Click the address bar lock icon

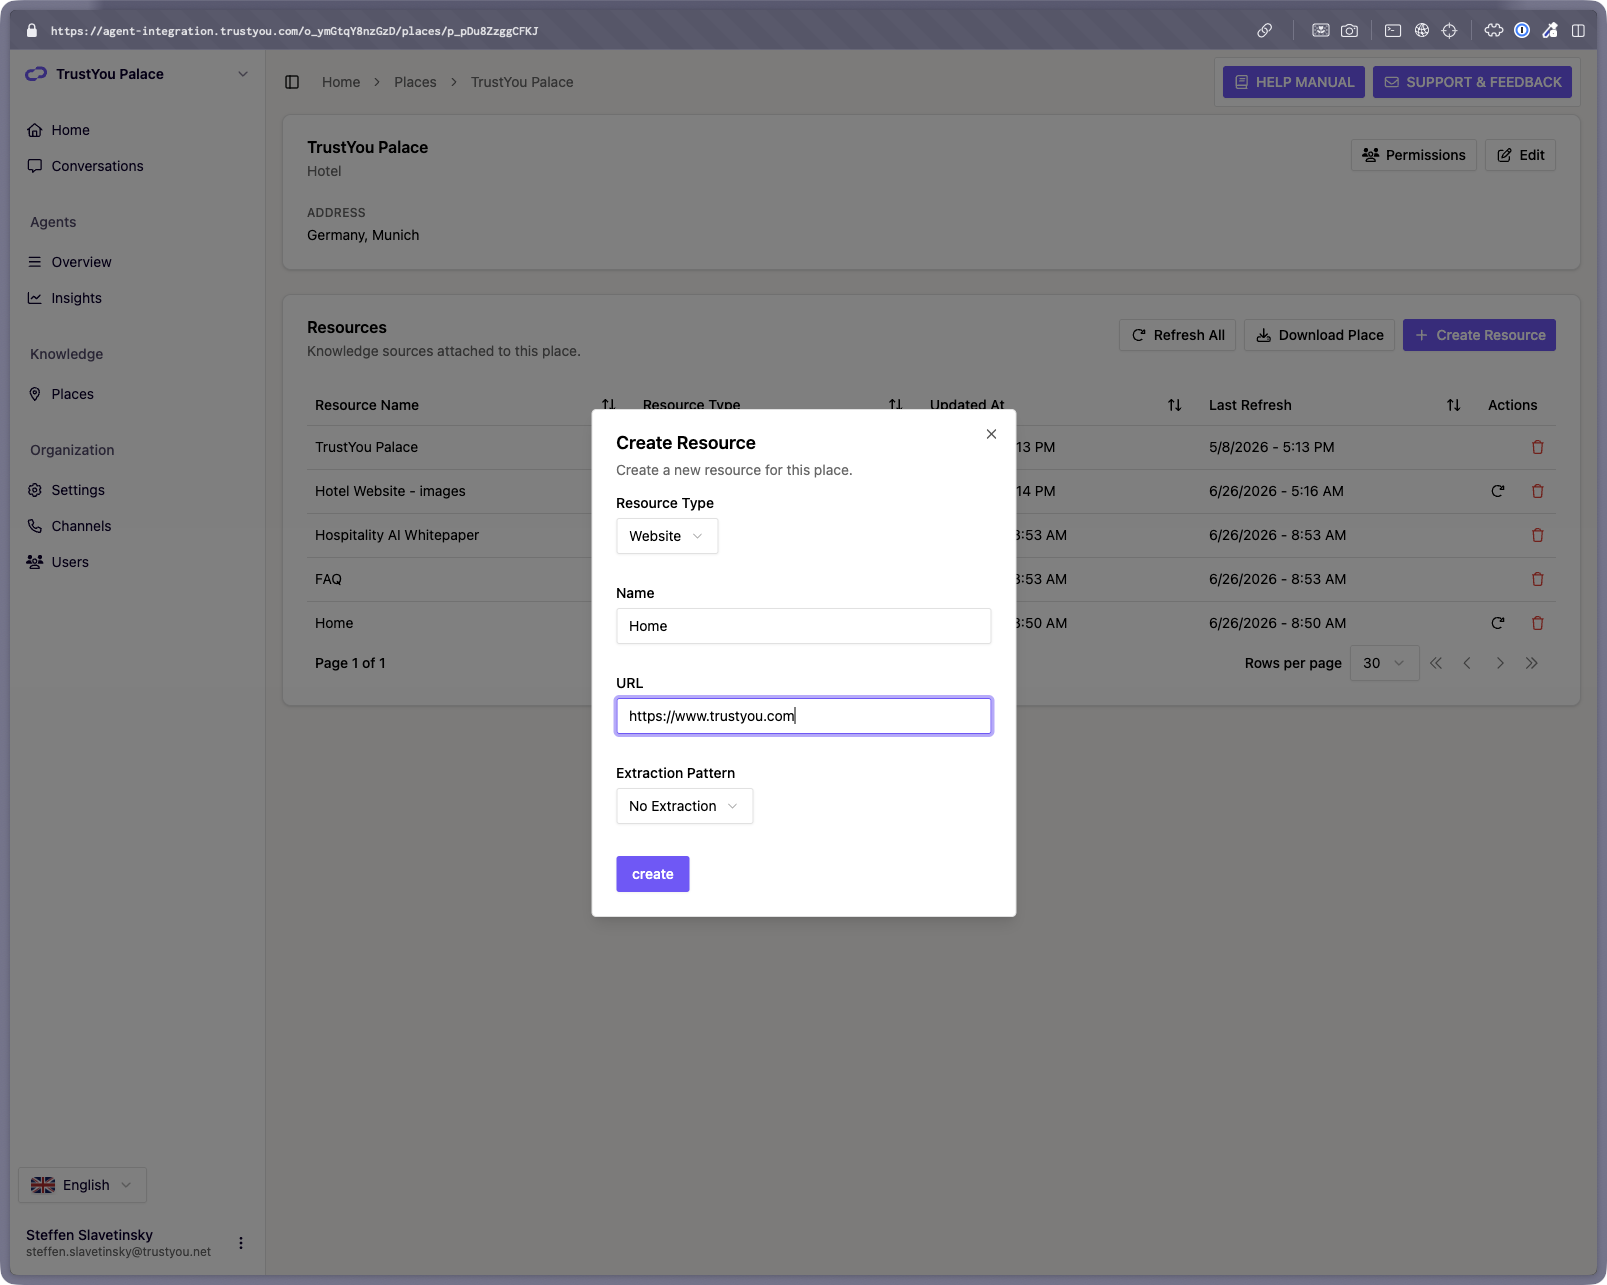[x=31, y=30]
